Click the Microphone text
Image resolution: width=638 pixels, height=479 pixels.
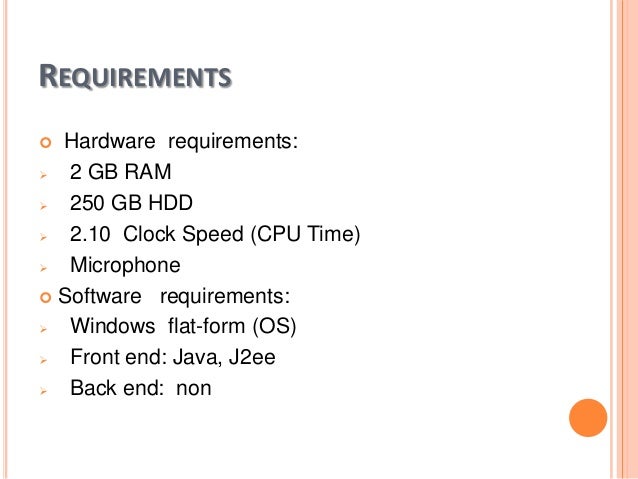pos(125,266)
